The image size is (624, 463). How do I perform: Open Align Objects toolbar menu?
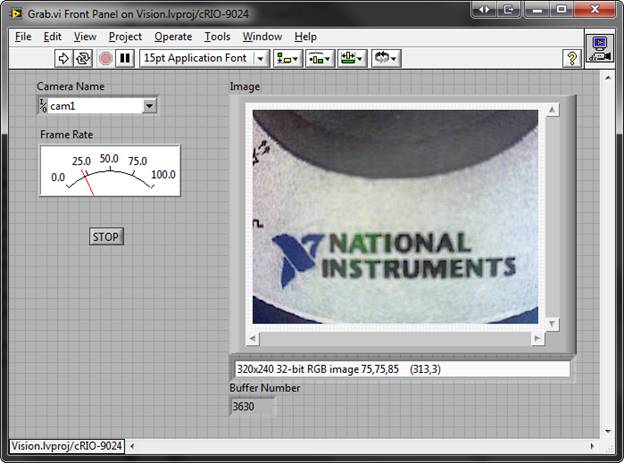click(x=288, y=59)
